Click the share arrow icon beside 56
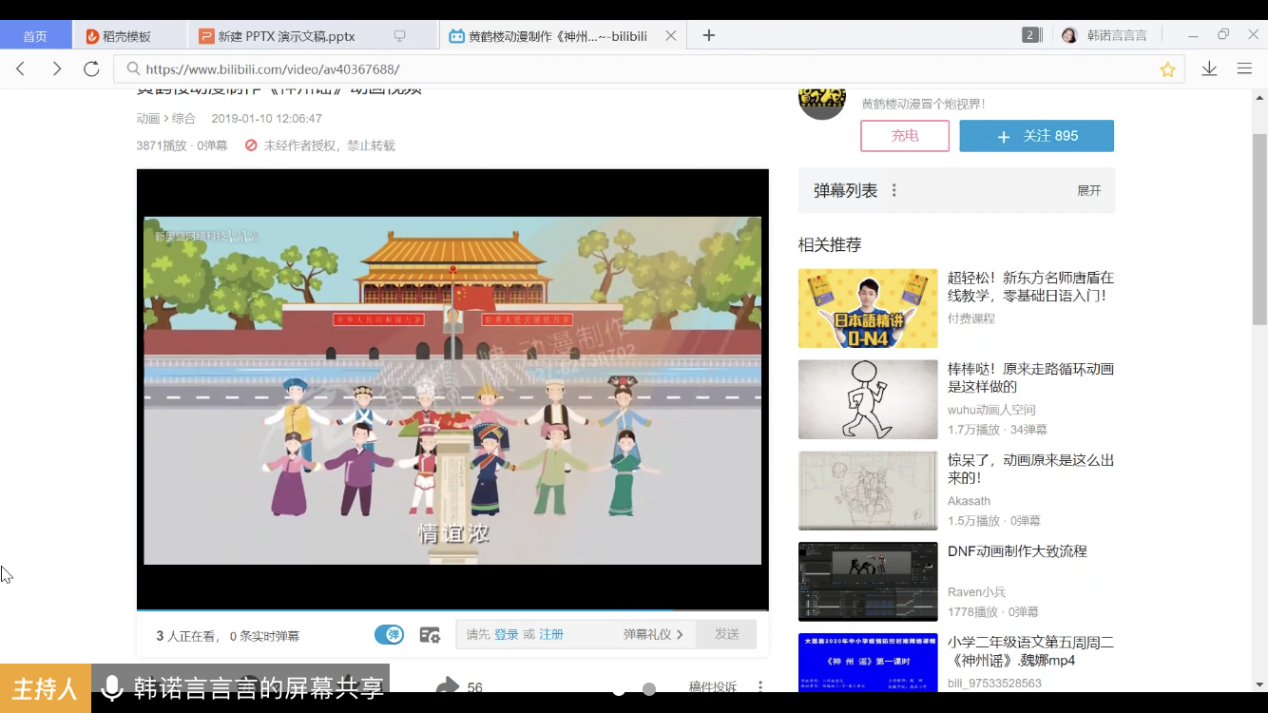The height and width of the screenshot is (713, 1268). coord(447,687)
